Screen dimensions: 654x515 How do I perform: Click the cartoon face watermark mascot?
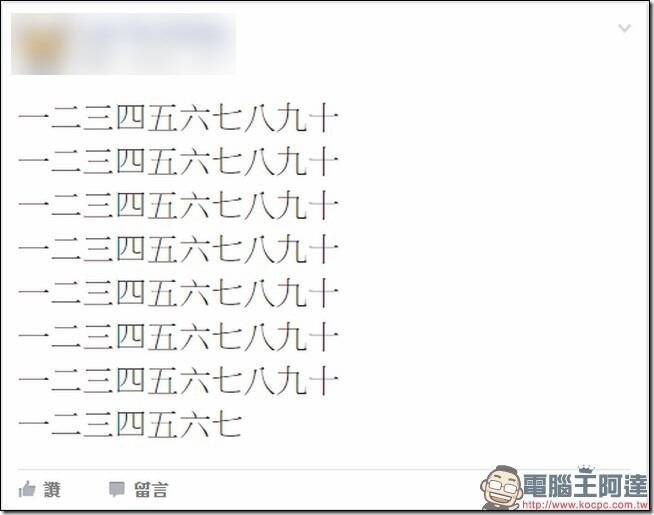click(x=501, y=488)
